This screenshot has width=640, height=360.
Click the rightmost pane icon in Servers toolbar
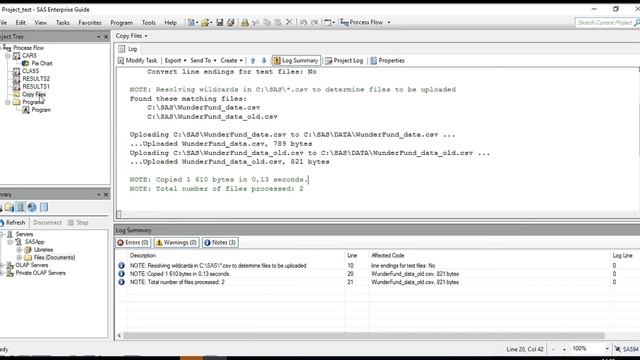[x=44, y=207]
